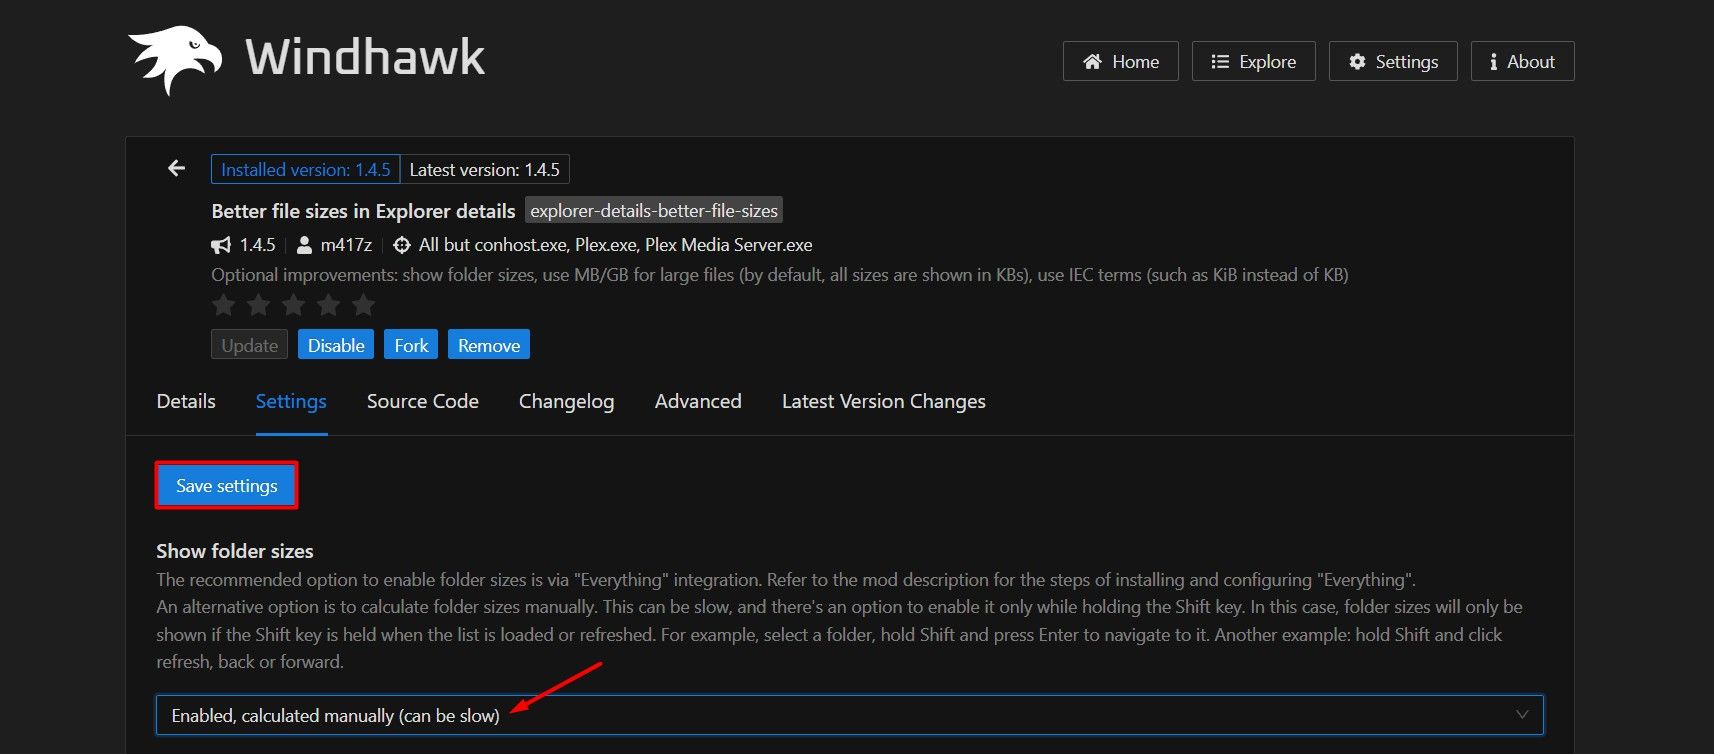This screenshot has height=754, width=1714.
Task: Rate the mod one star
Action: click(x=224, y=304)
